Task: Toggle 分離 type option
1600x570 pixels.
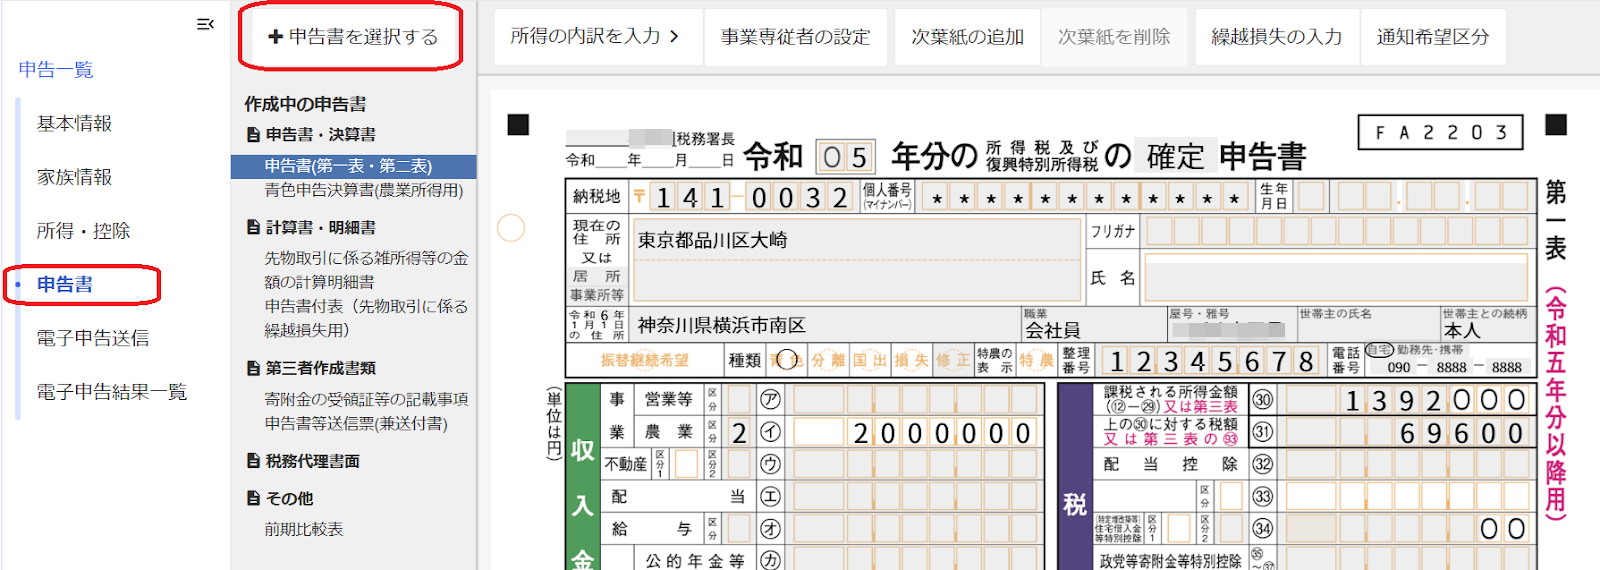Action: pos(828,360)
